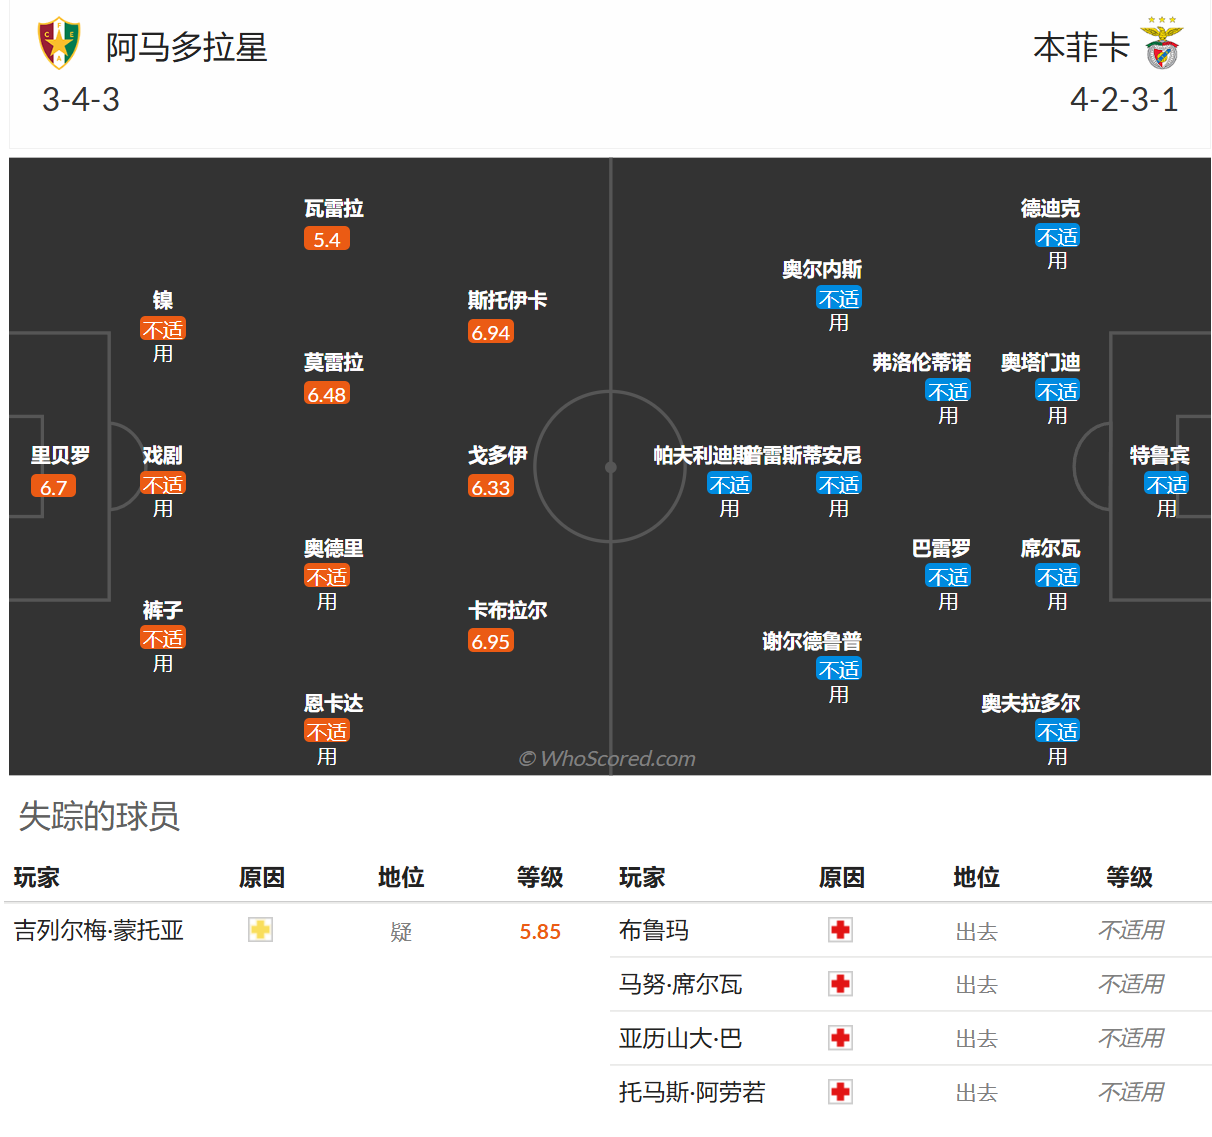Click yellow doubtful icon for 吉列尔梅·蒙托亚
Viewport: 1212px width, 1137px height.
coord(260,930)
